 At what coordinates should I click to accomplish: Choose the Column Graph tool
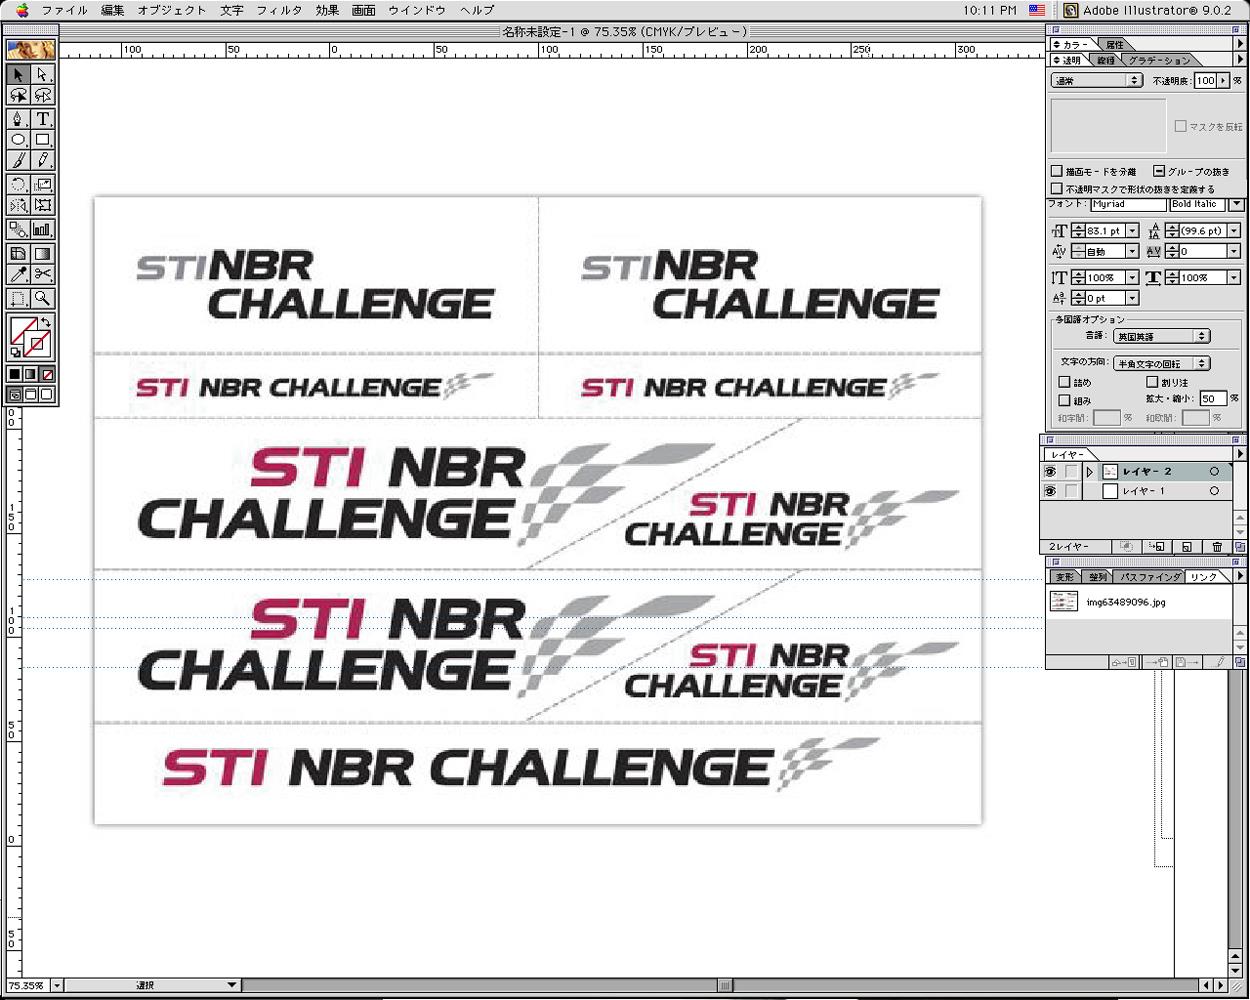point(43,229)
